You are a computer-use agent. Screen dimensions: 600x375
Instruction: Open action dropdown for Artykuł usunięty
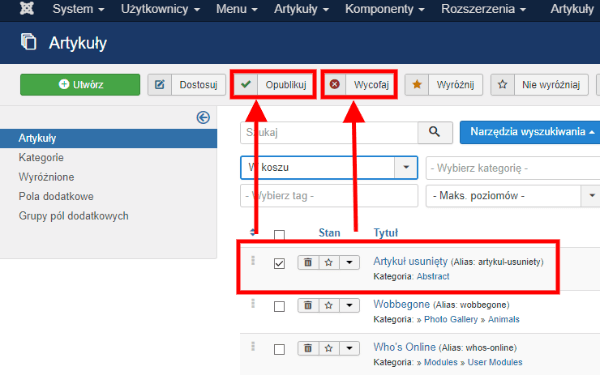[349, 262]
